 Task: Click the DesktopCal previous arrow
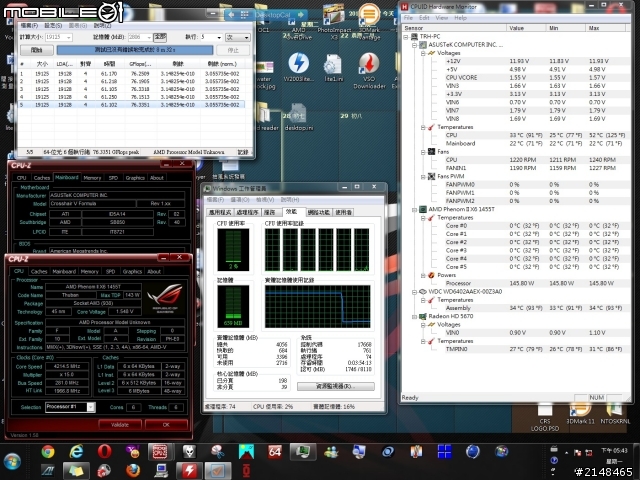(x=231, y=15)
